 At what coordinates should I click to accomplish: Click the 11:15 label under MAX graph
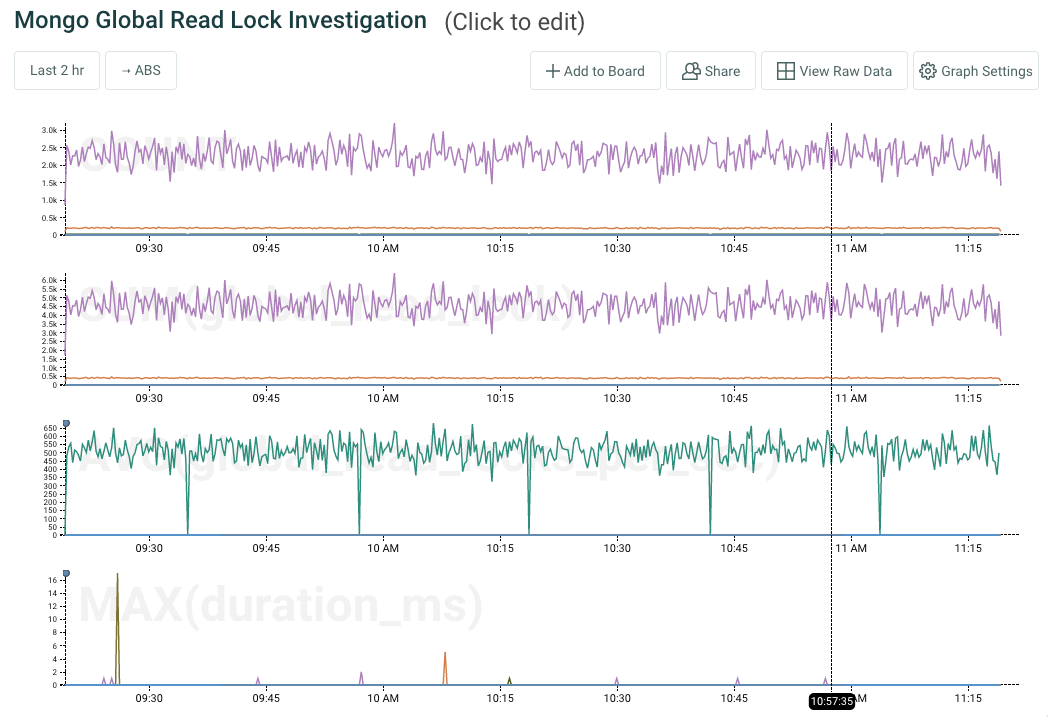coord(968,698)
